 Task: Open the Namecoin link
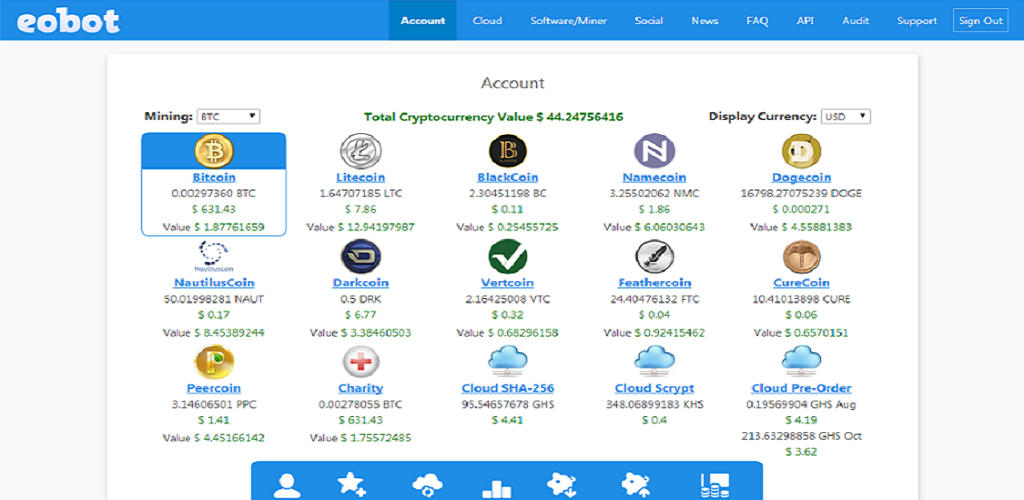pos(654,178)
